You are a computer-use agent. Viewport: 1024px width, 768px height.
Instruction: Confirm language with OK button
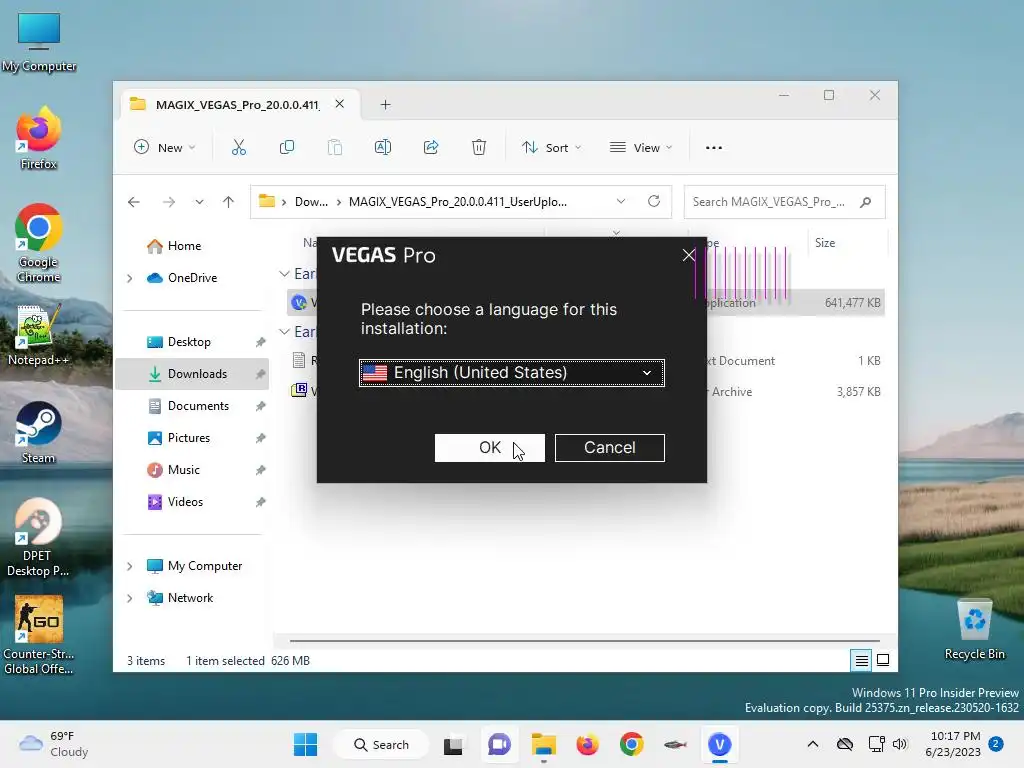[x=489, y=447]
